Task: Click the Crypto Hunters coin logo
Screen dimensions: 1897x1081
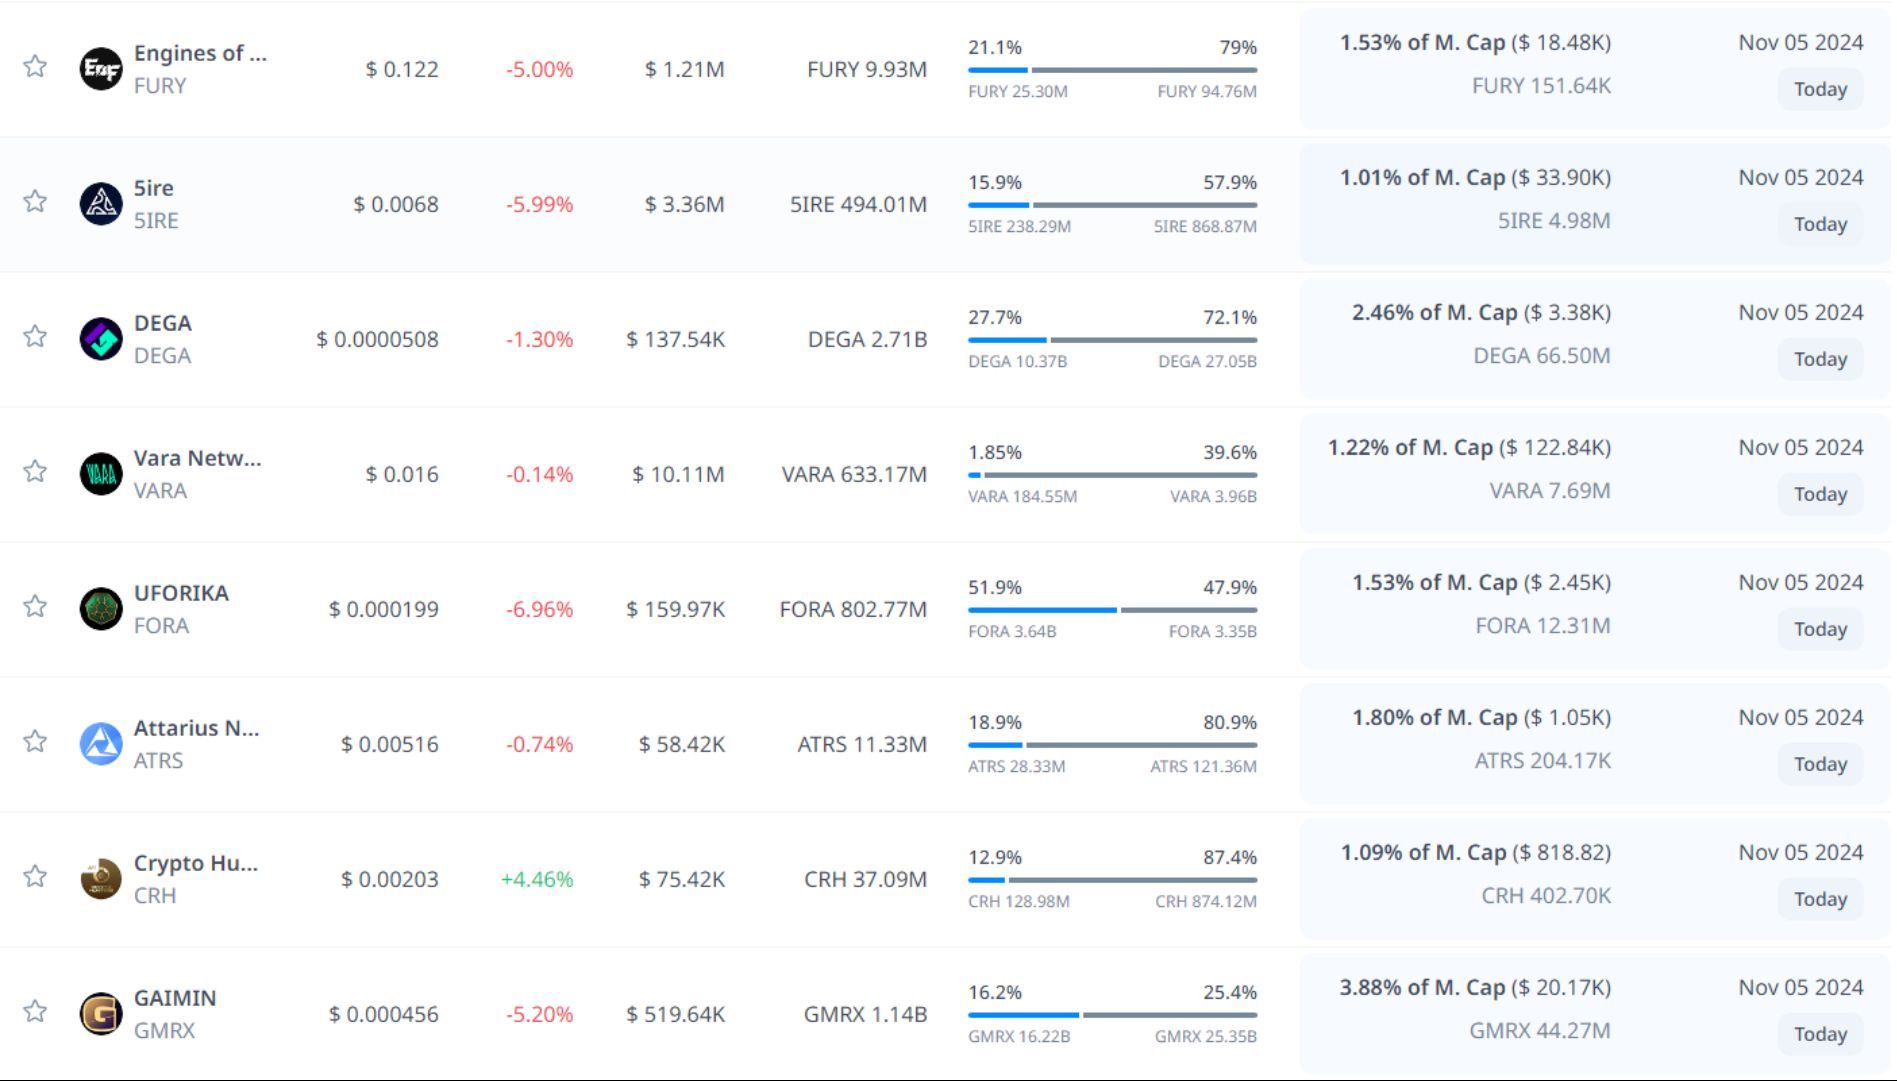Action: pyautogui.click(x=101, y=879)
